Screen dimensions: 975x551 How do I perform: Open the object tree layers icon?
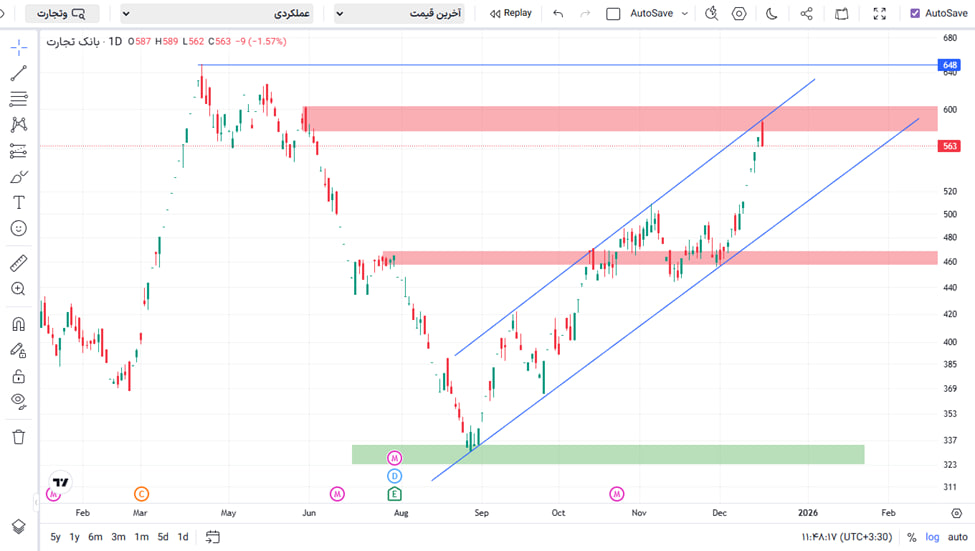[19, 526]
